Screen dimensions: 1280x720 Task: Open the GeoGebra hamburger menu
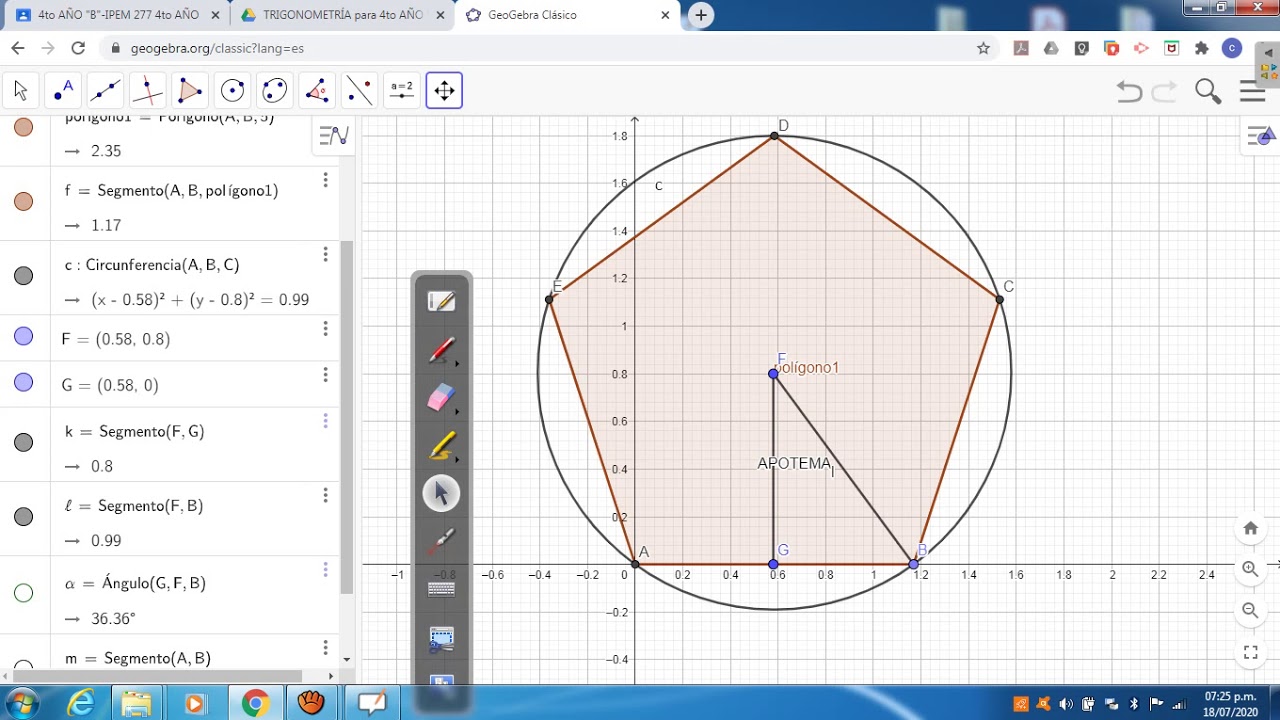pyautogui.click(x=1252, y=92)
